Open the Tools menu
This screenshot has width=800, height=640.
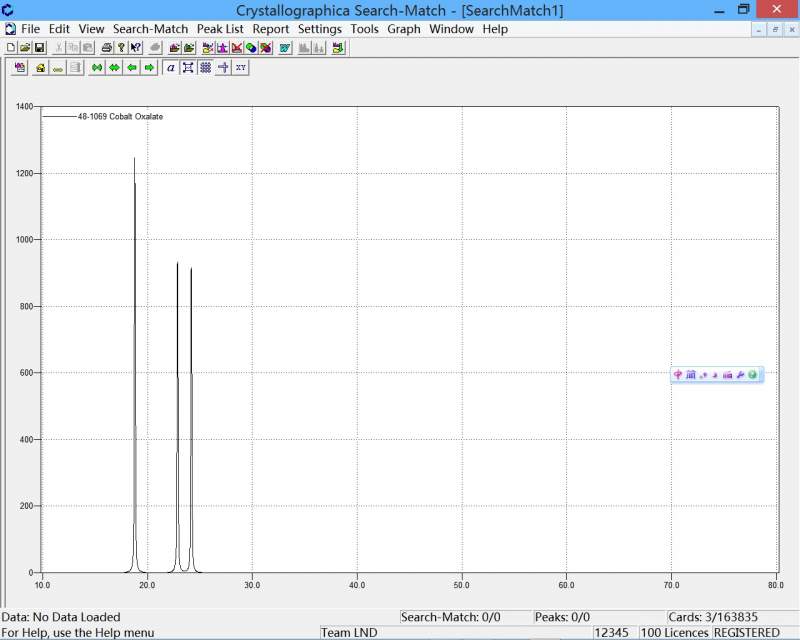pyautogui.click(x=364, y=29)
